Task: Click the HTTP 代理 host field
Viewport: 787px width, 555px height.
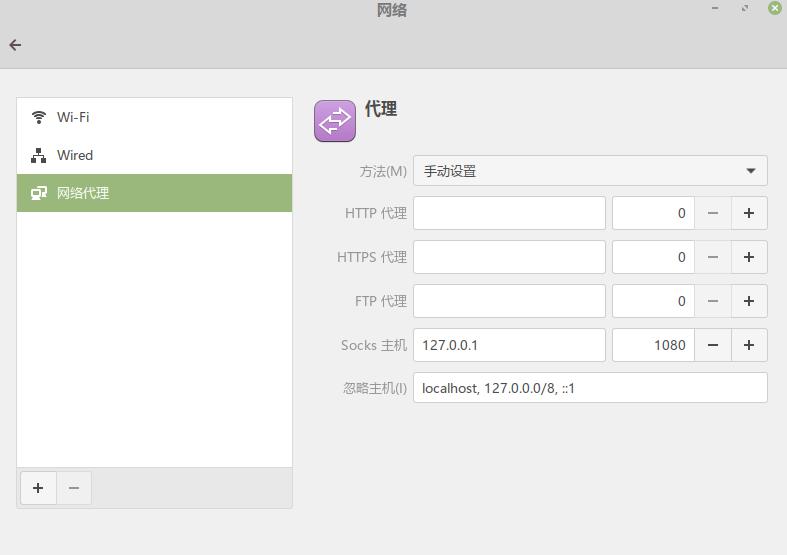Action: click(509, 213)
